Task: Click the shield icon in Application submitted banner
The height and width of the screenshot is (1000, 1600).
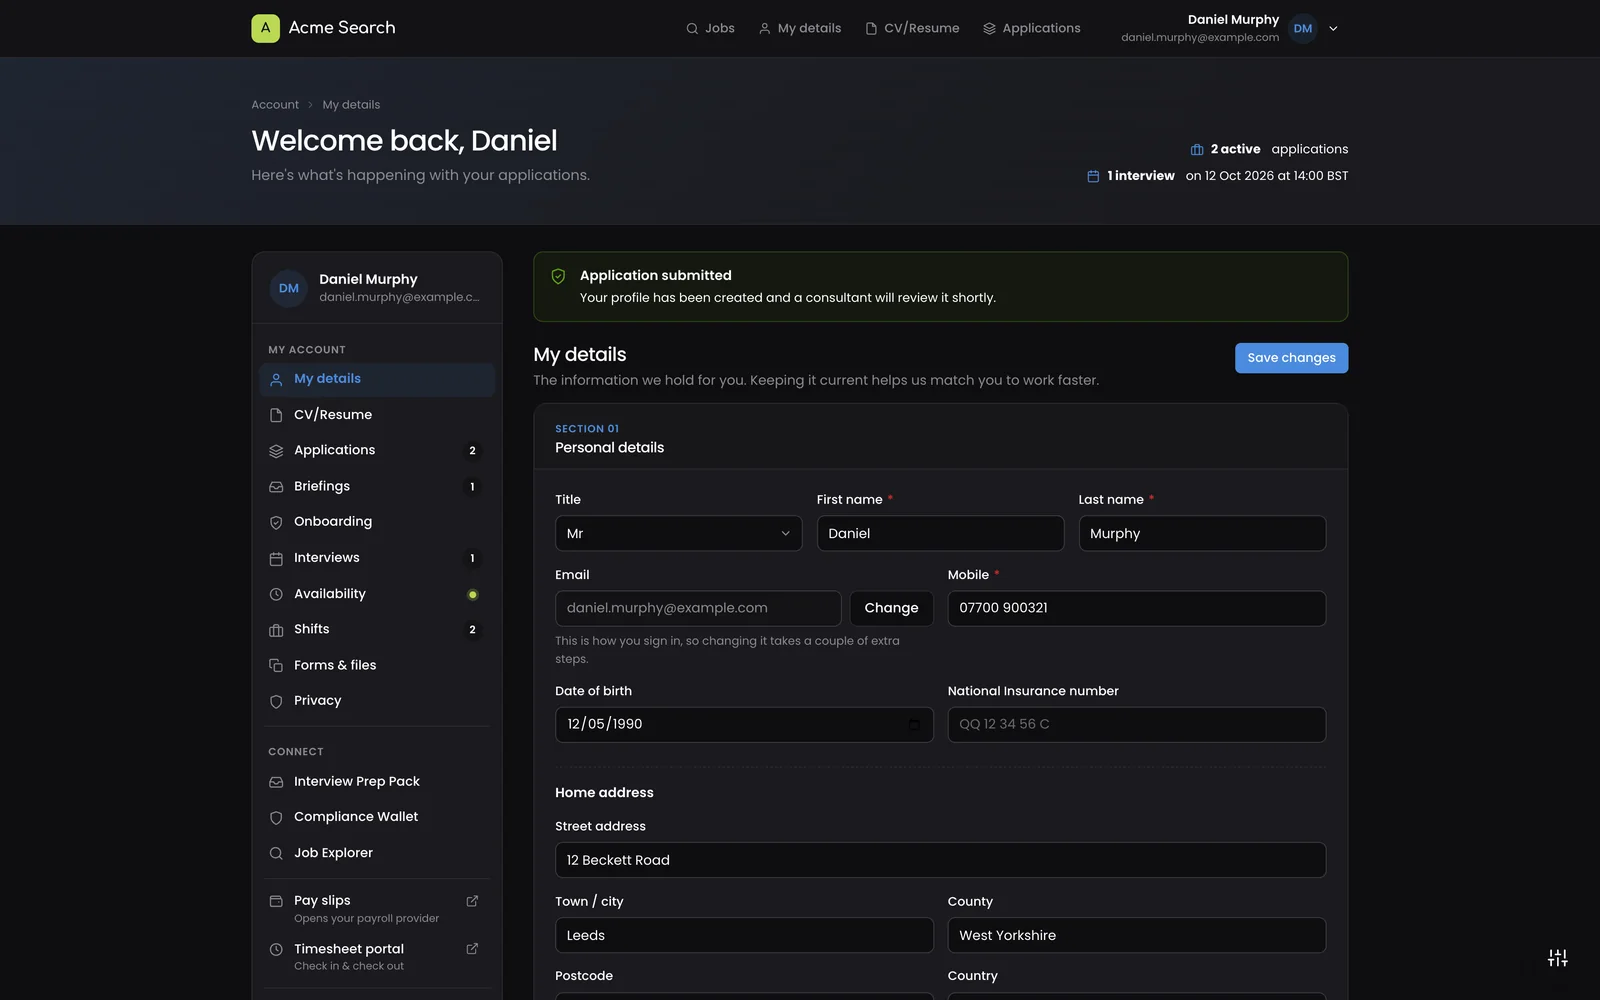Action: pos(558,277)
